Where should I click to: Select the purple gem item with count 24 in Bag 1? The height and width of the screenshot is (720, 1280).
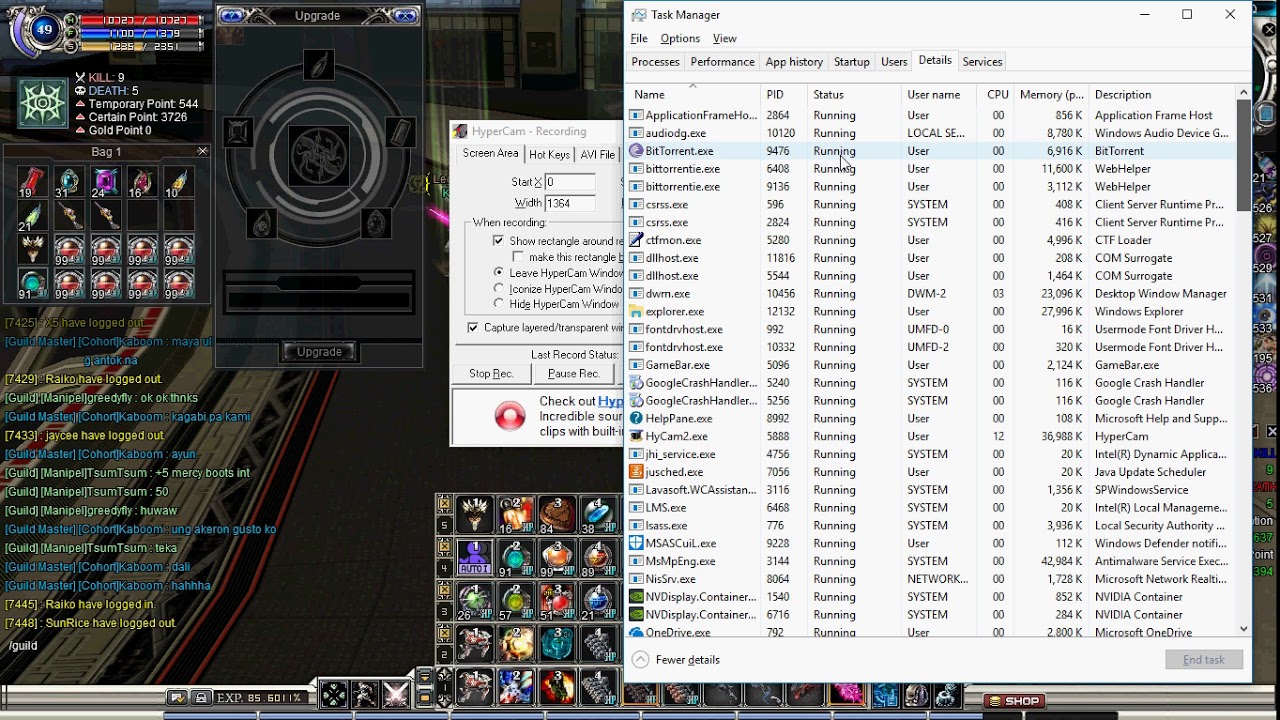click(x=105, y=183)
